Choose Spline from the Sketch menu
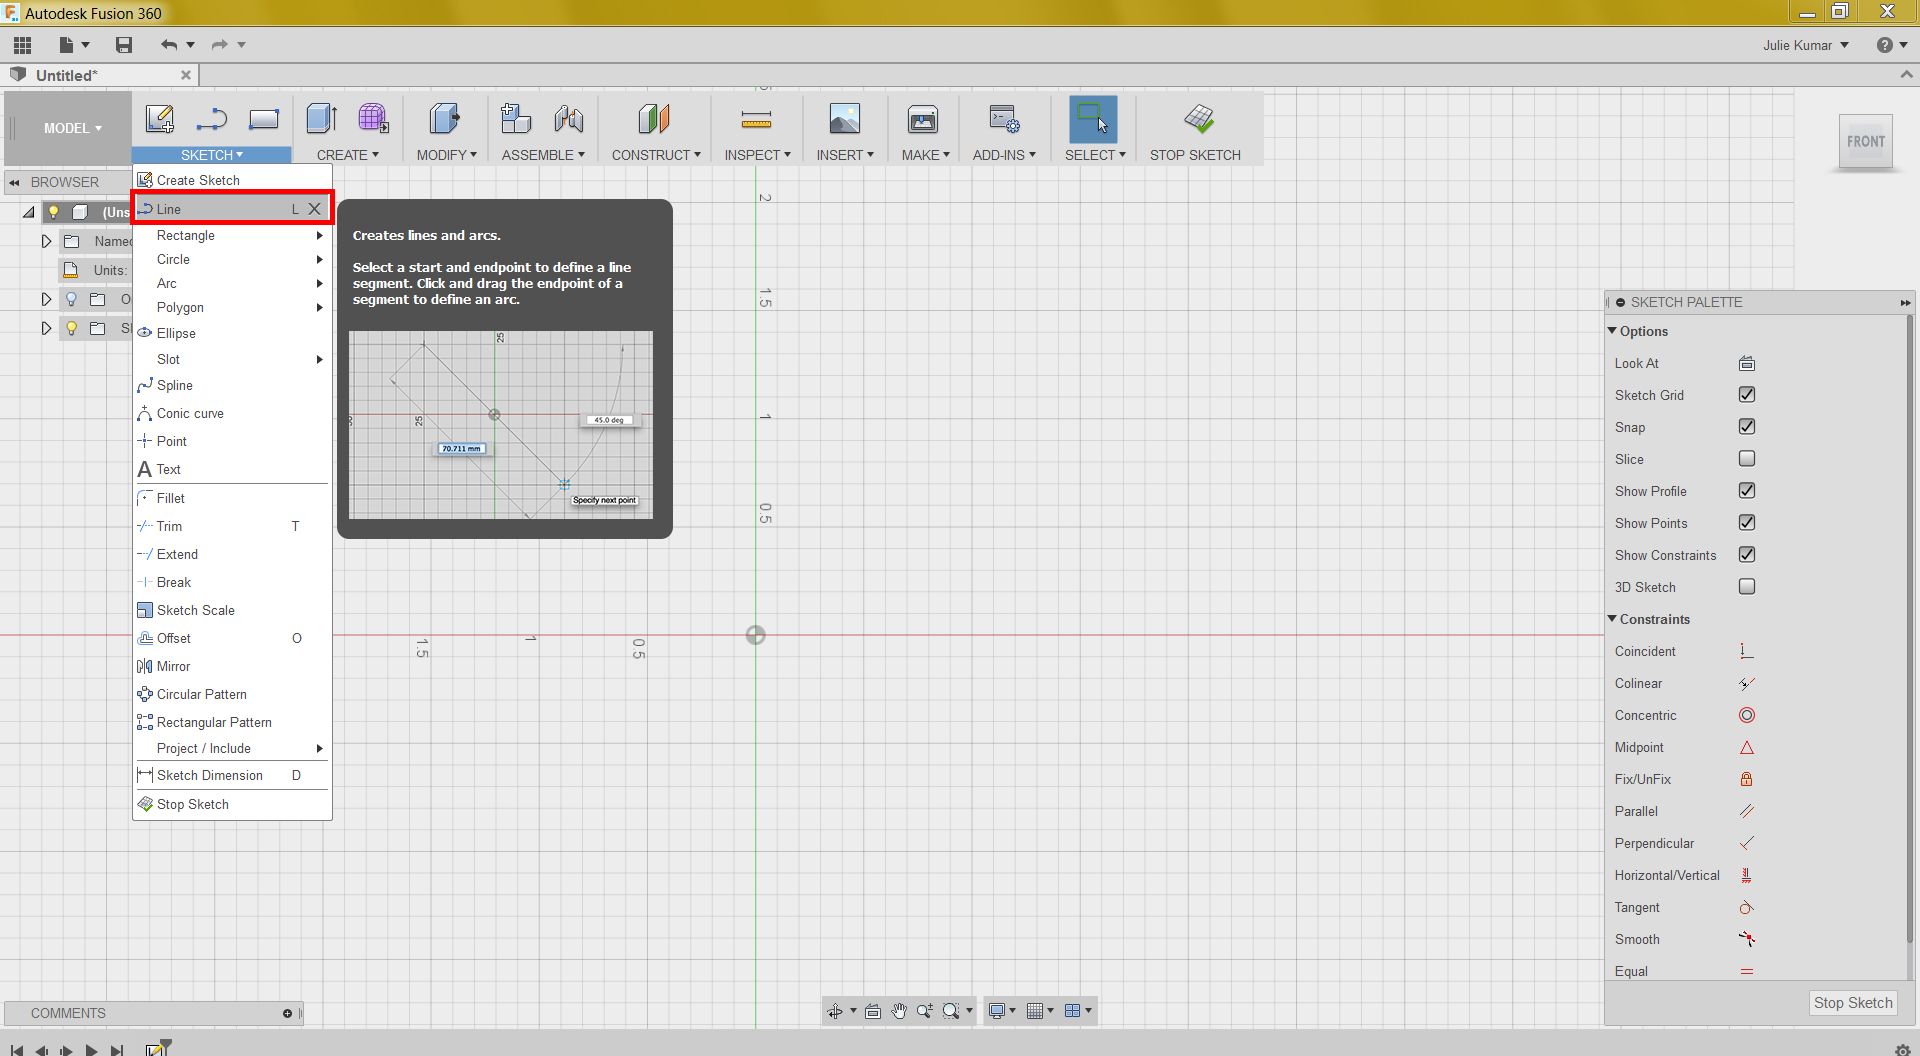1920x1056 pixels. (175, 385)
